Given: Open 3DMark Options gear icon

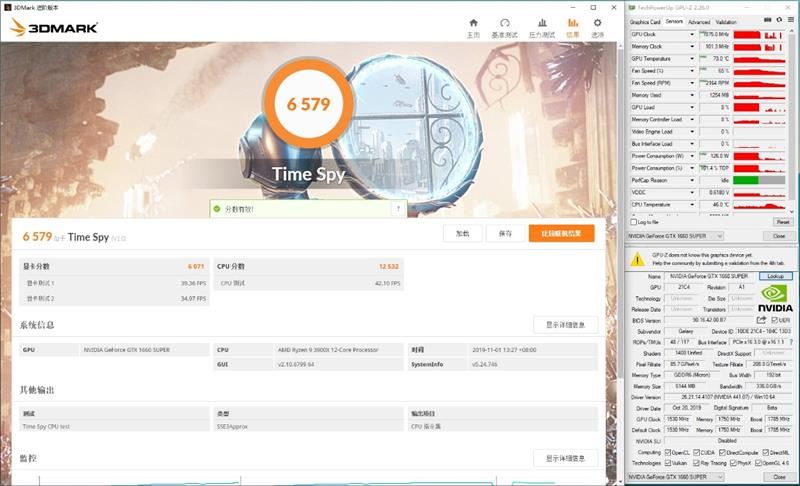Looking at the screenshot, I should [597, 23].
